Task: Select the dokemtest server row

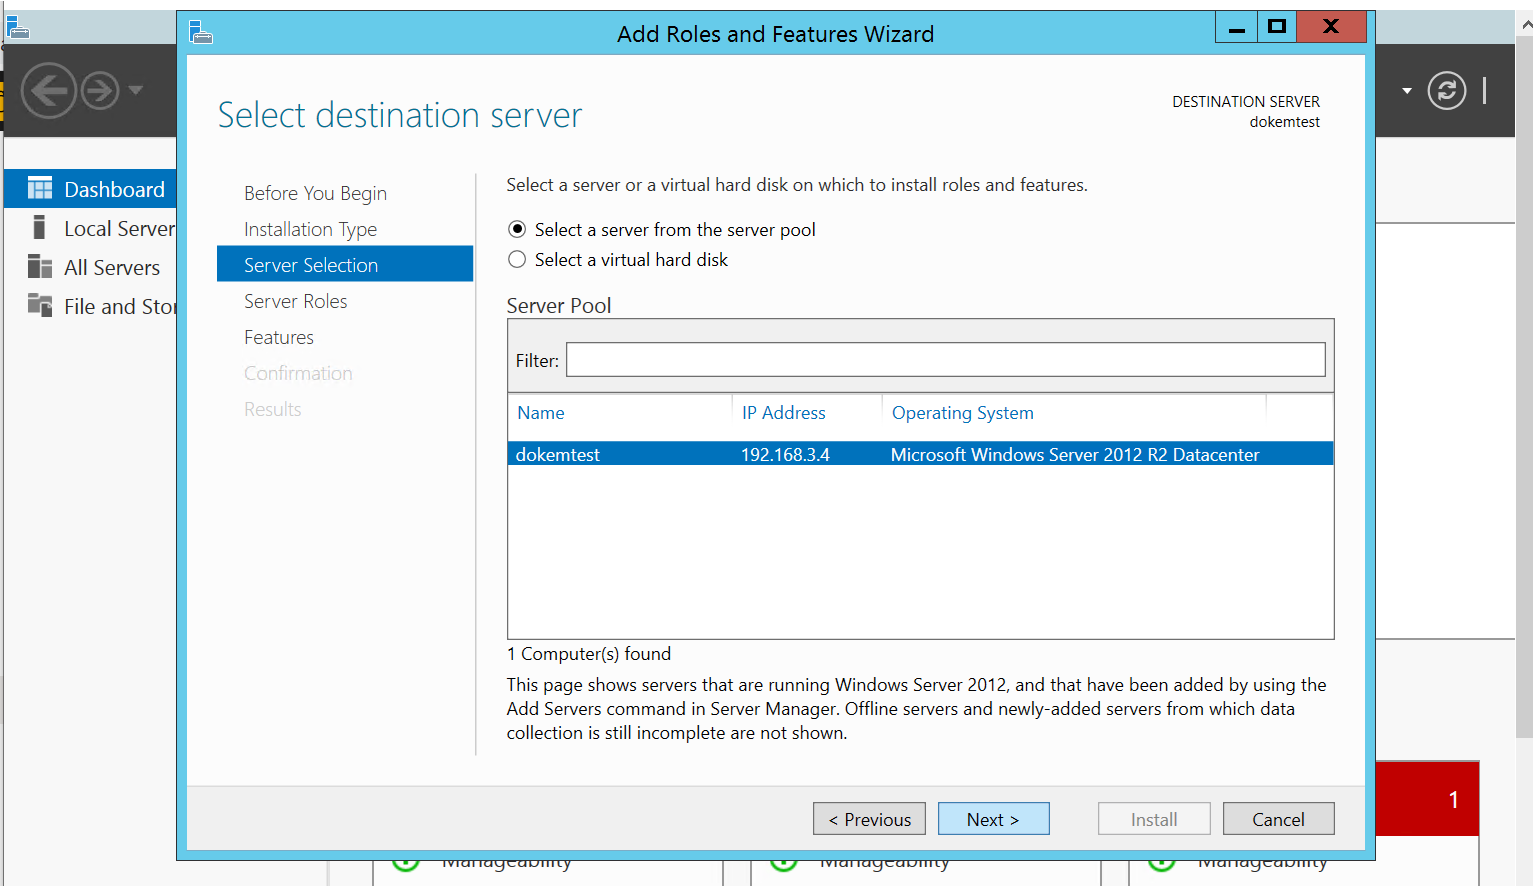Action: pyautogui.click(x=920, y=454)
